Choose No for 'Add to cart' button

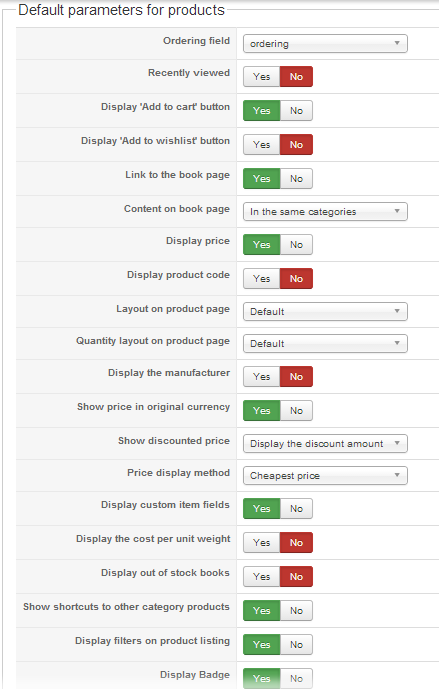point(296,110)
